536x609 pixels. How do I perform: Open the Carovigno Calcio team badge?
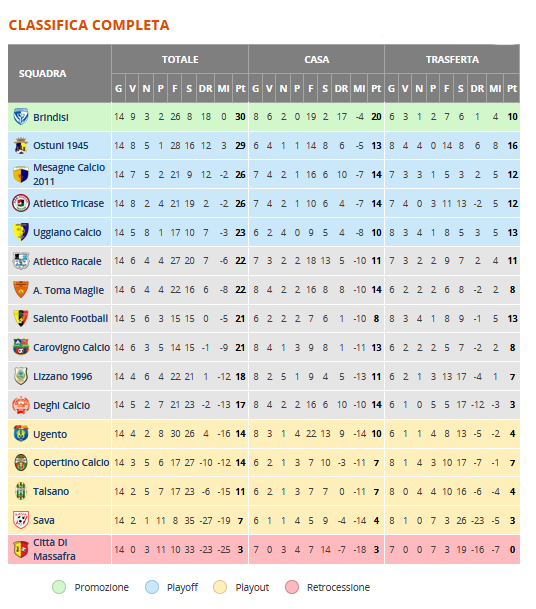tap(21, 347)
